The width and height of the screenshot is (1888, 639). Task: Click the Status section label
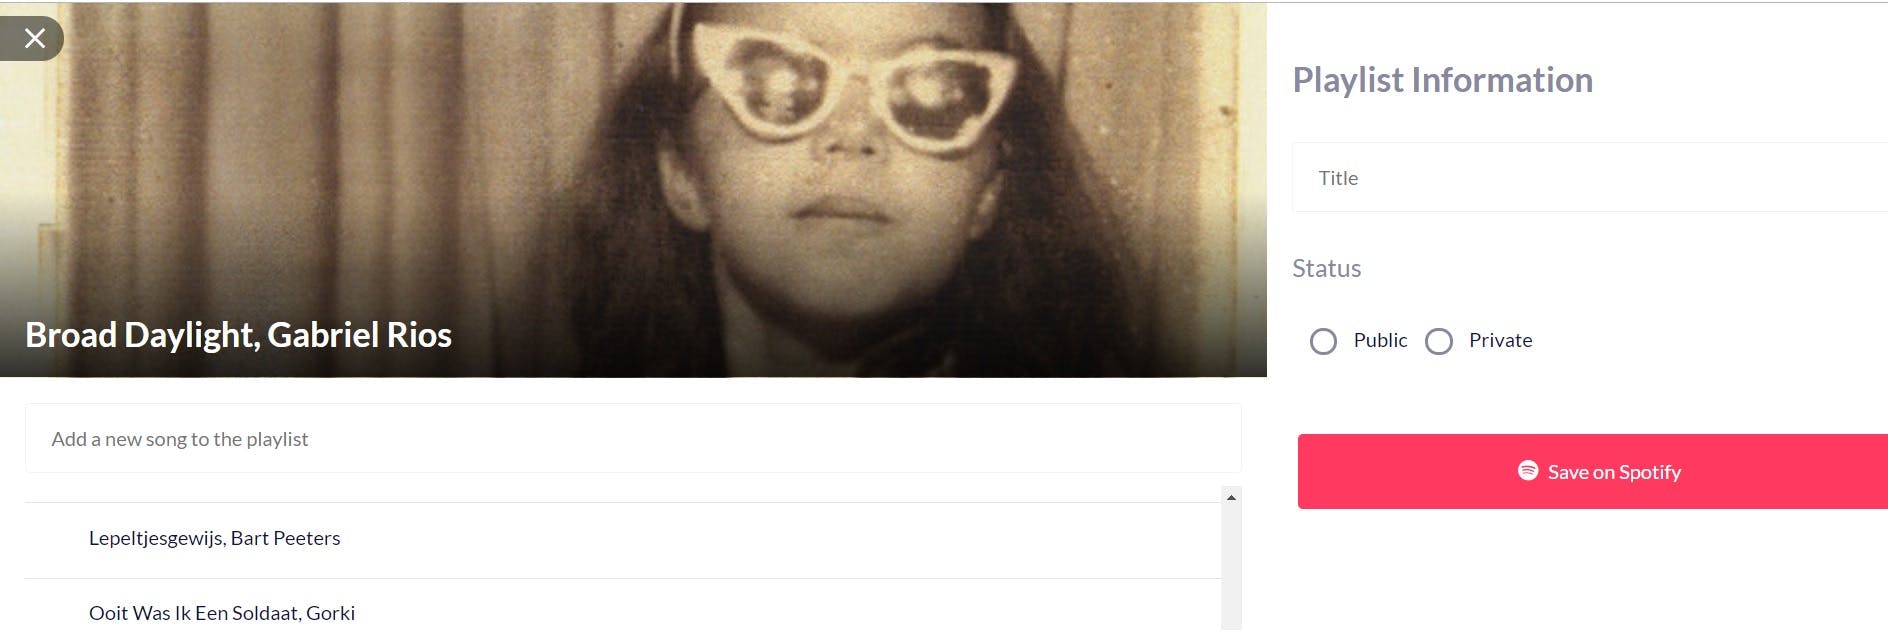tap(1326, 268)
